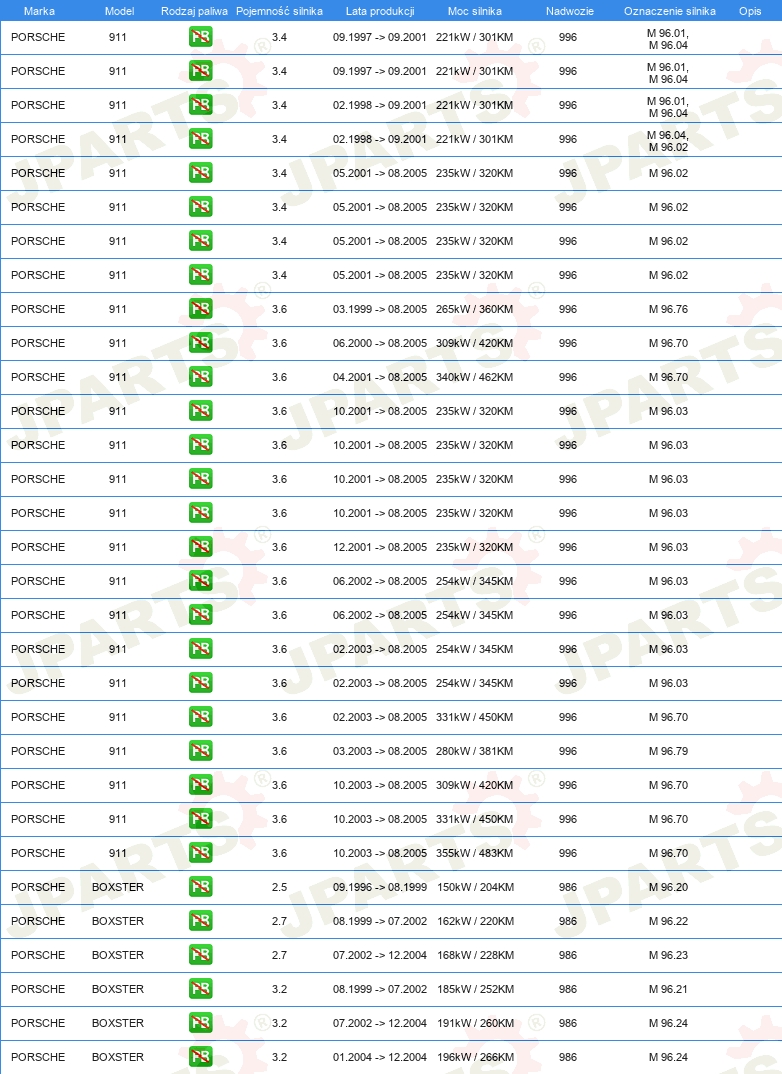Select date range 01.2004 -> 12.2004
This screenshot has height=1074, width=782.
[x=380, y=1057]
